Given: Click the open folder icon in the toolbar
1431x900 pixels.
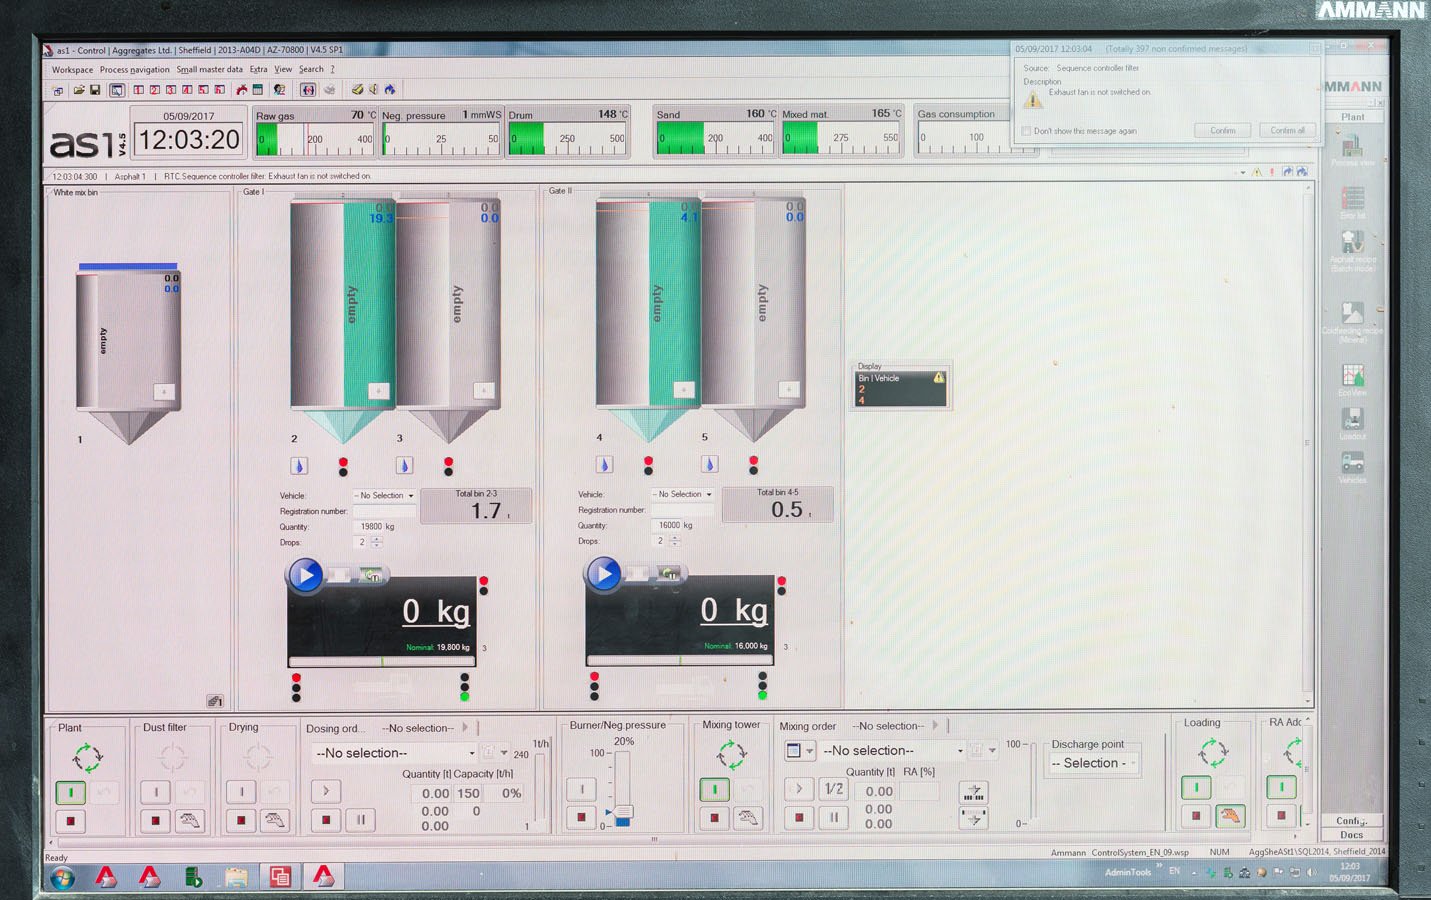Looking at the screenshot, I should [78, 90].
